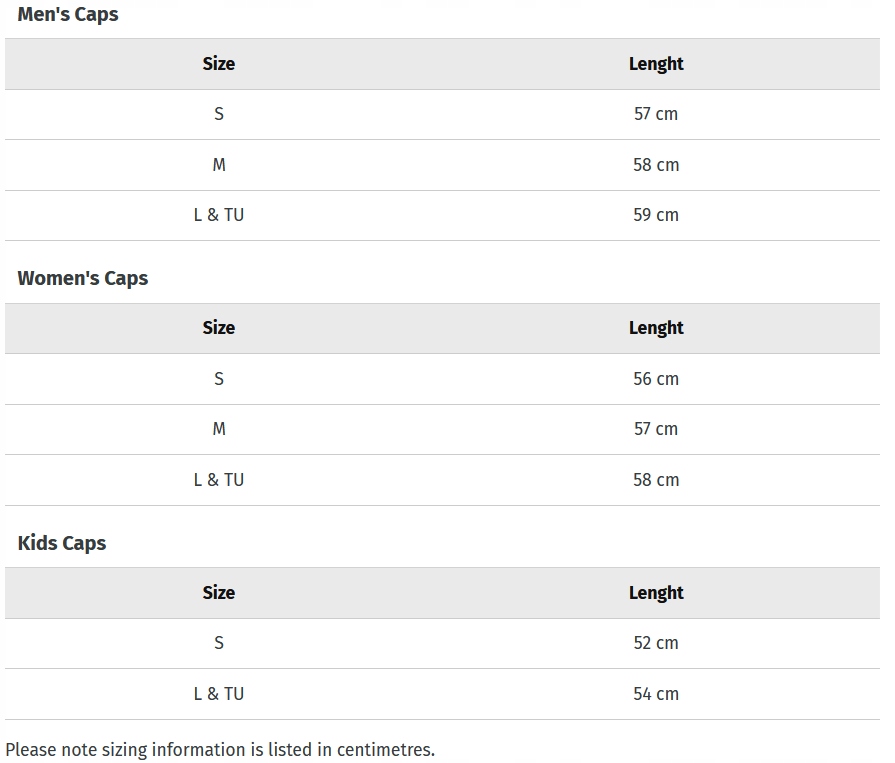The image size is (895, 763).
Task: Click Men's Caps size S cell
Action: tap(219, 114)
